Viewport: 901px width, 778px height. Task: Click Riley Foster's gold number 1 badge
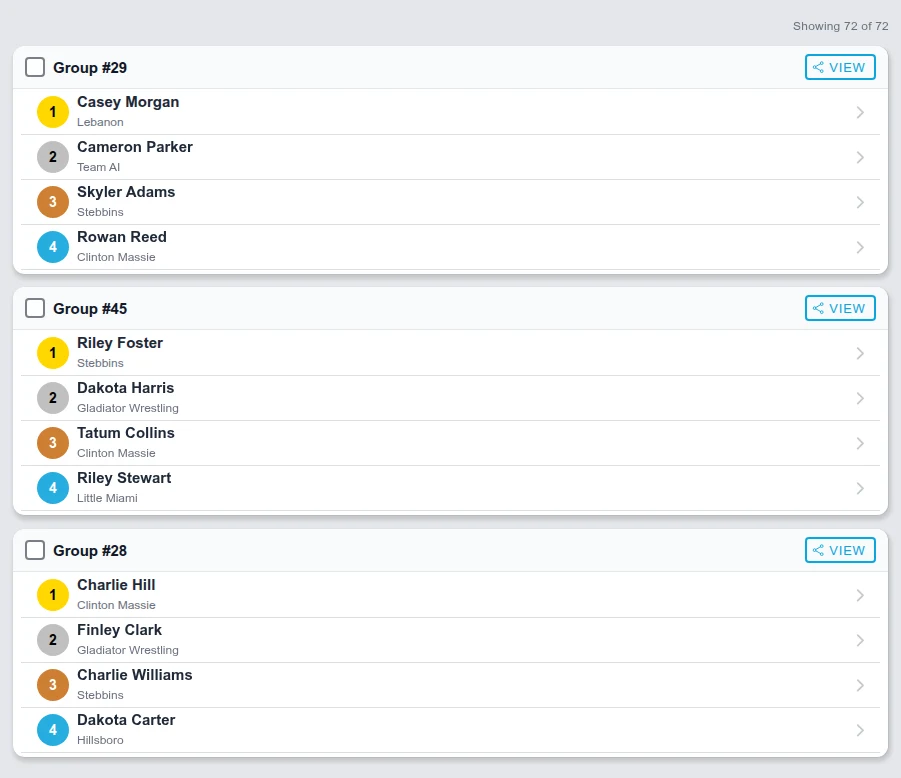point(53,353)
